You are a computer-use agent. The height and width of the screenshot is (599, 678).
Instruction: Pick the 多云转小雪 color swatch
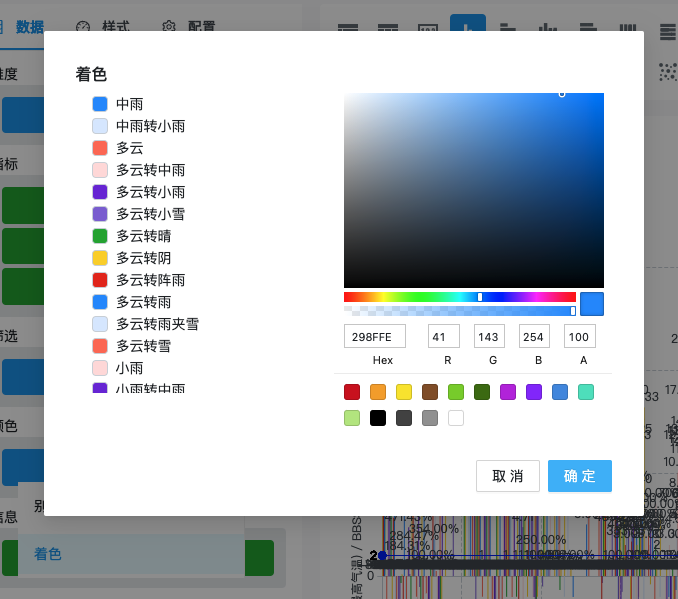click(x=100, y=214)
